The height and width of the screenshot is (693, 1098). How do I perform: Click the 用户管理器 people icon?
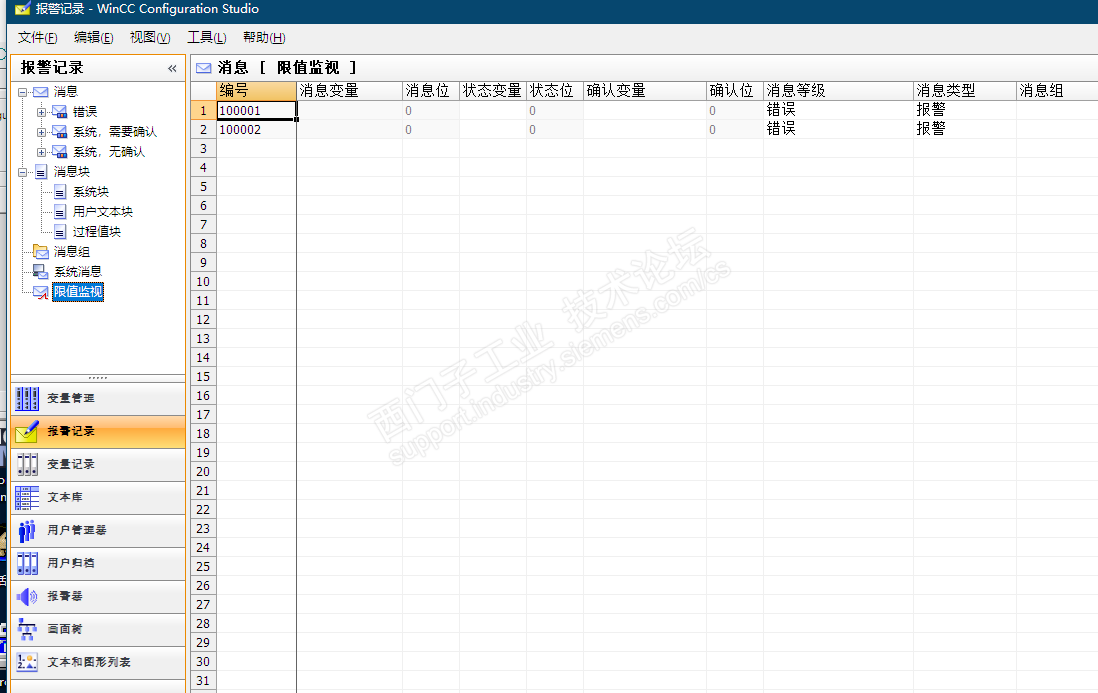tap(27, 531)
